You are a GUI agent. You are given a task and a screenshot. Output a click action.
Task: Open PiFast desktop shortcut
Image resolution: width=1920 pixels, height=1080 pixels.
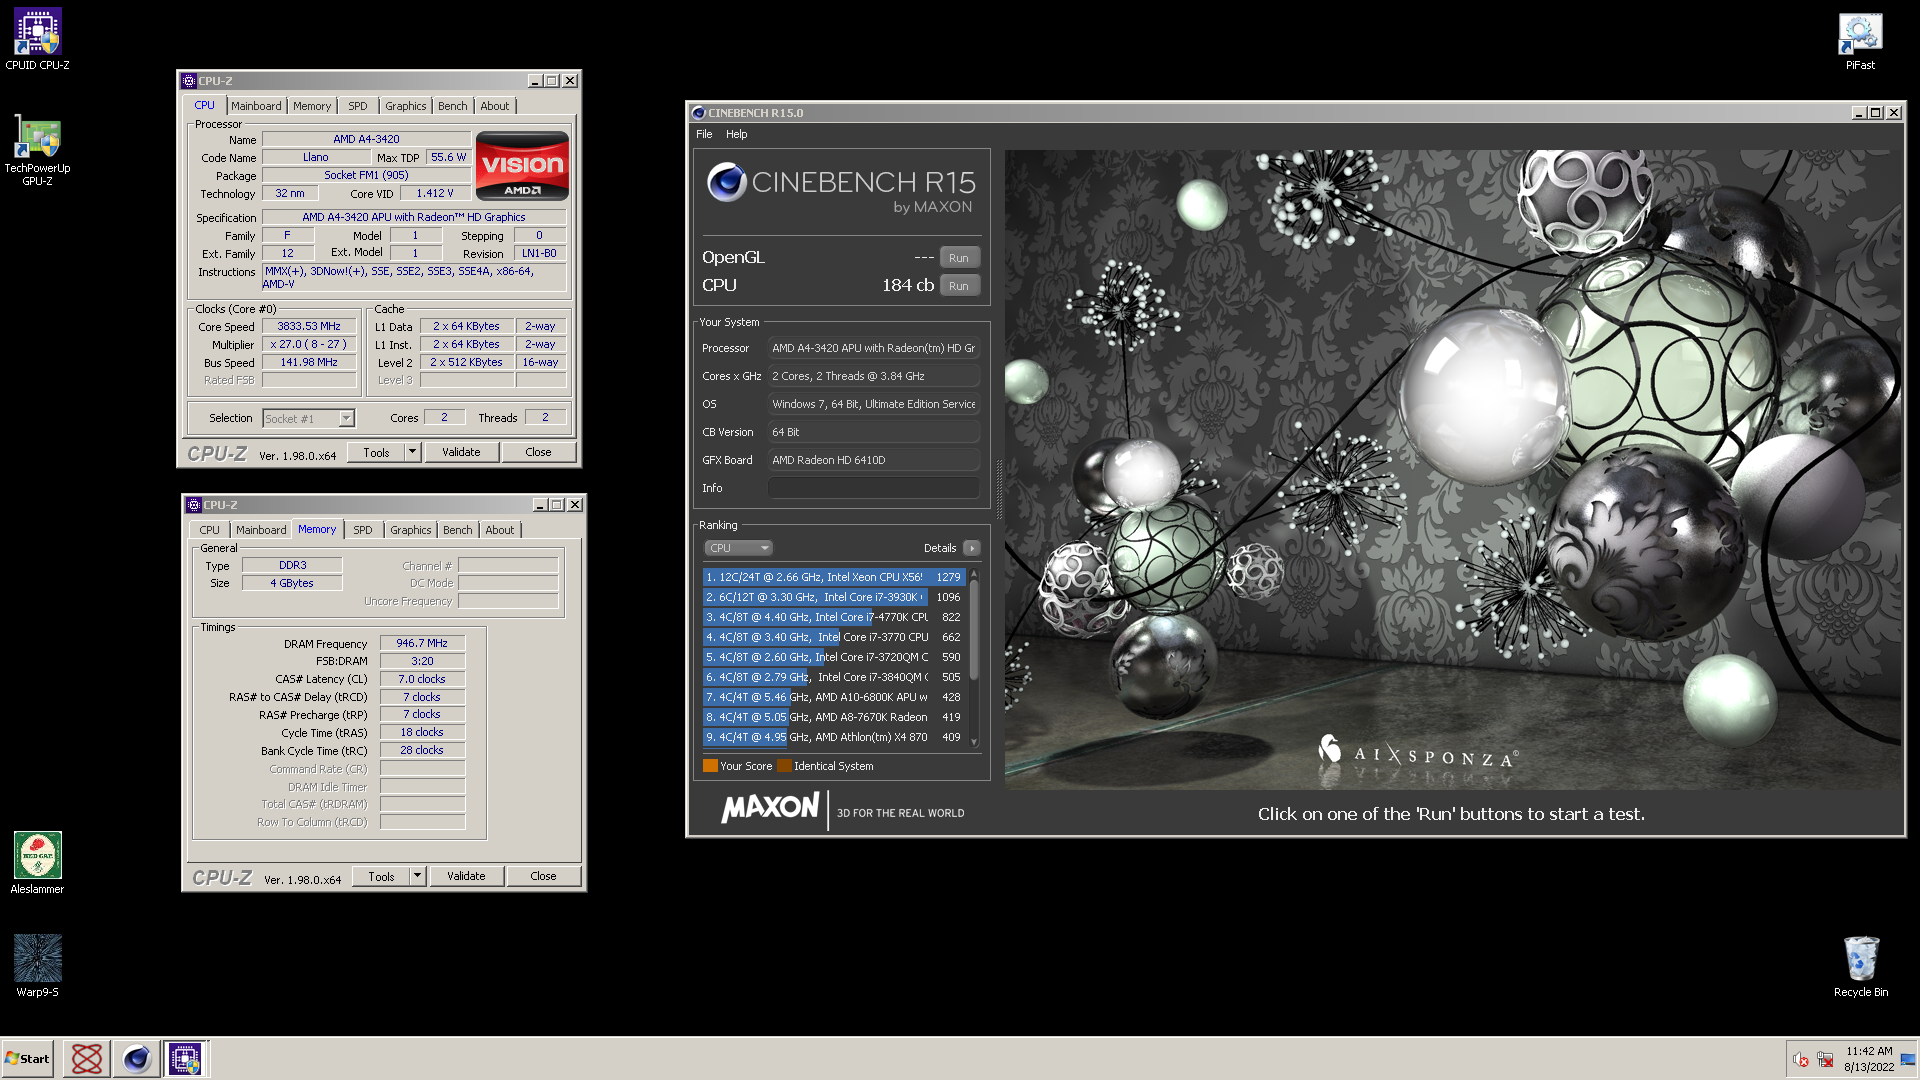(1860, 41)
